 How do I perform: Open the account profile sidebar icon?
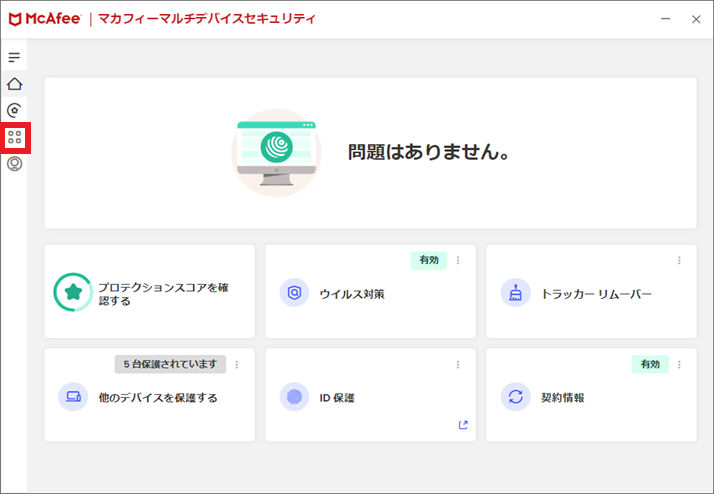pos(14,163)
